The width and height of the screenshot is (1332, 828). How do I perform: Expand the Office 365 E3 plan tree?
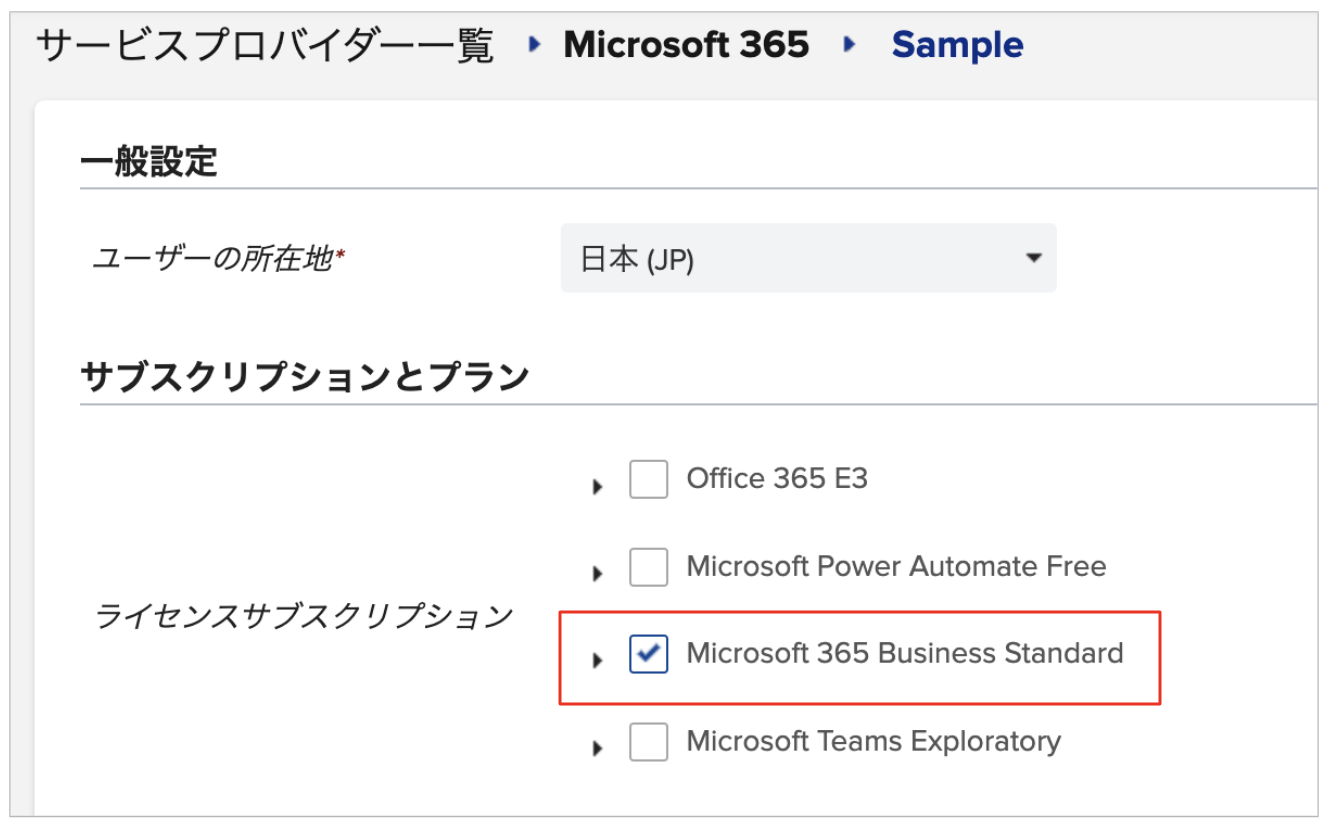[x=598, y=487]
